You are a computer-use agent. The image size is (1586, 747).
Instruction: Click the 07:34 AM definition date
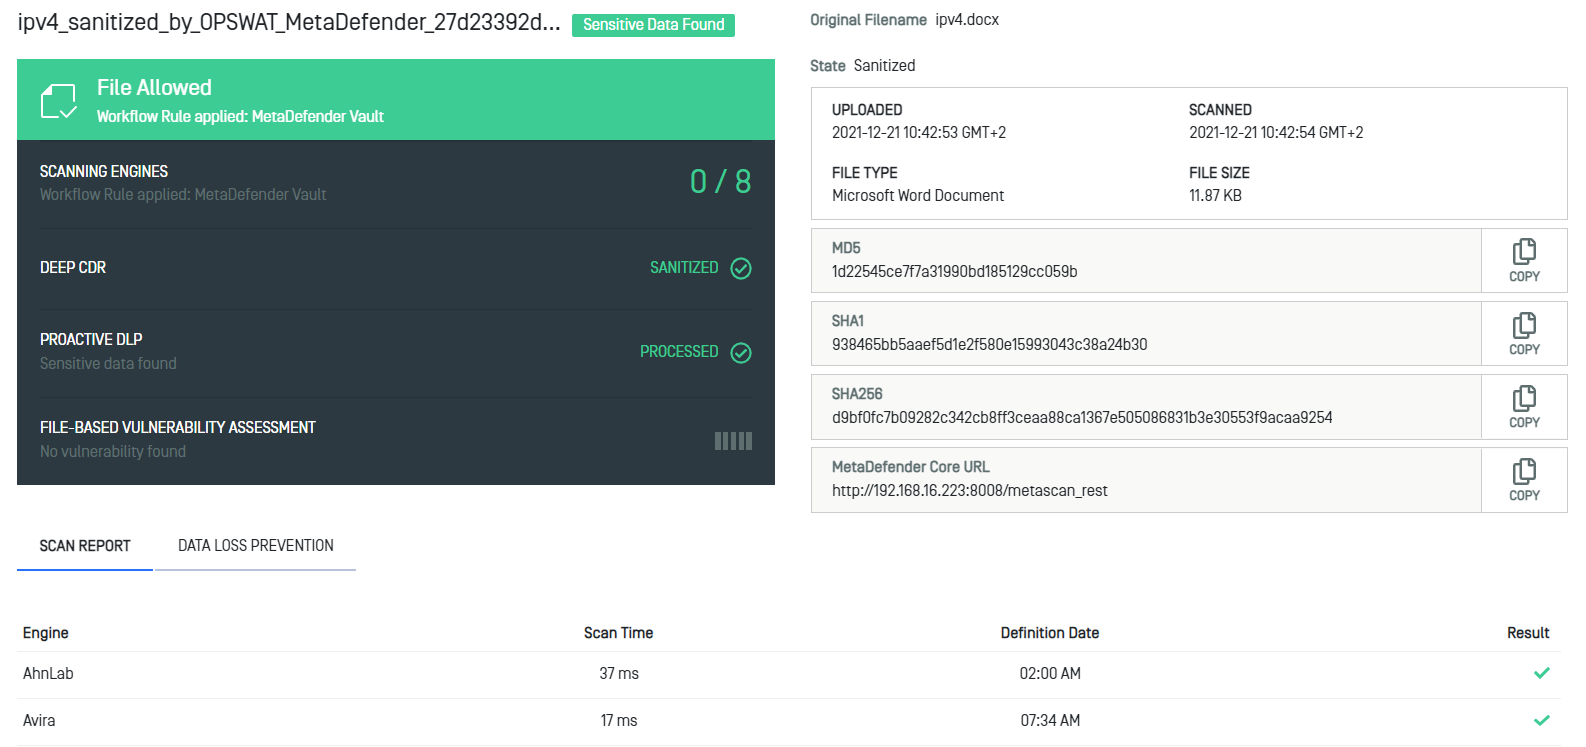point(1050,721)
